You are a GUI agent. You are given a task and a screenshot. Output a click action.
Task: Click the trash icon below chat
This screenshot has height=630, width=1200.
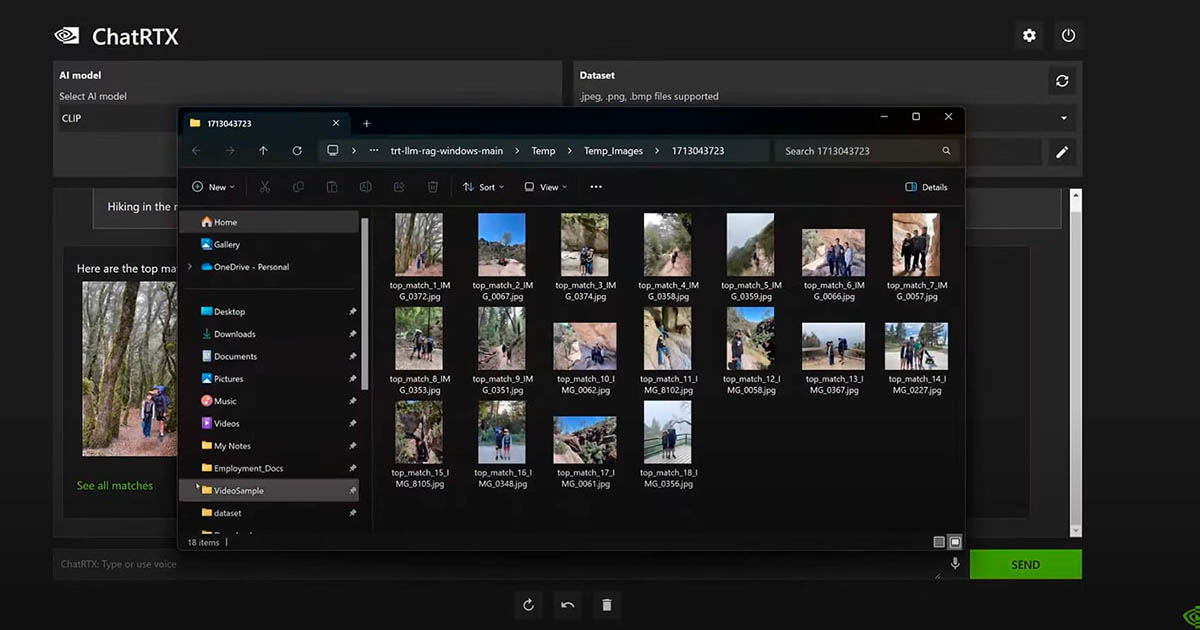[x=606, y=604]
